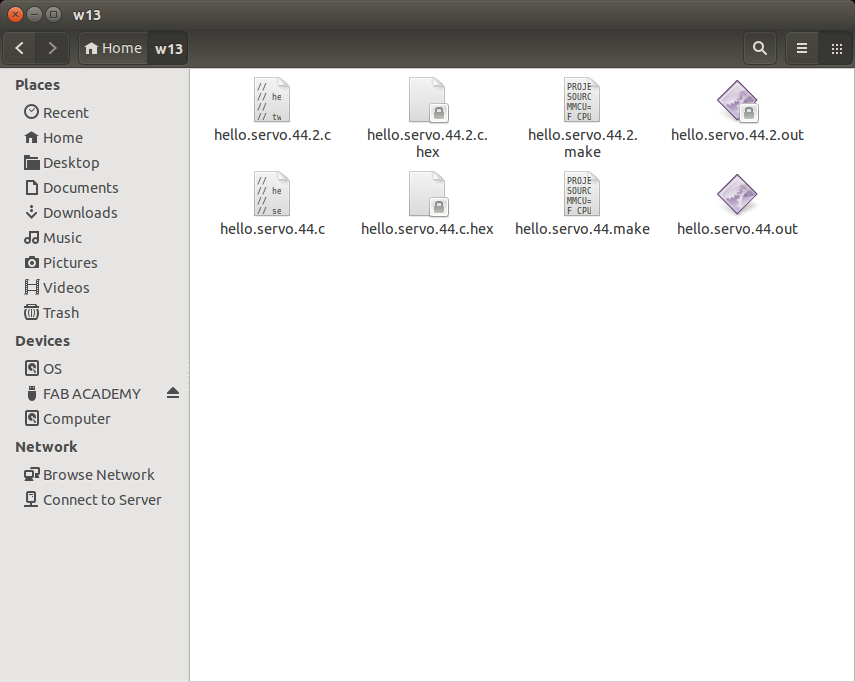Open Home in the sidebar
Screen dimensions: 855x682
click(x=94, y=137)
